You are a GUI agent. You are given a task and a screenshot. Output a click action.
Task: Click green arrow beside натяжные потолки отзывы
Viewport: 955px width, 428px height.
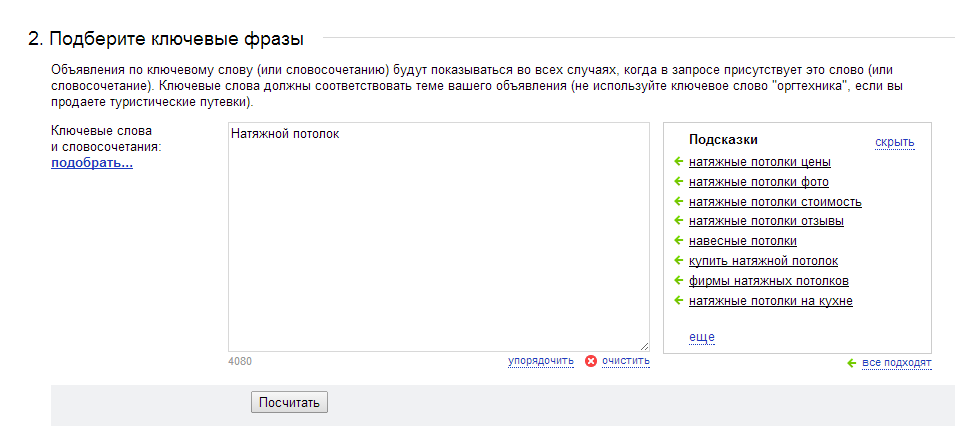pos(679,221)
